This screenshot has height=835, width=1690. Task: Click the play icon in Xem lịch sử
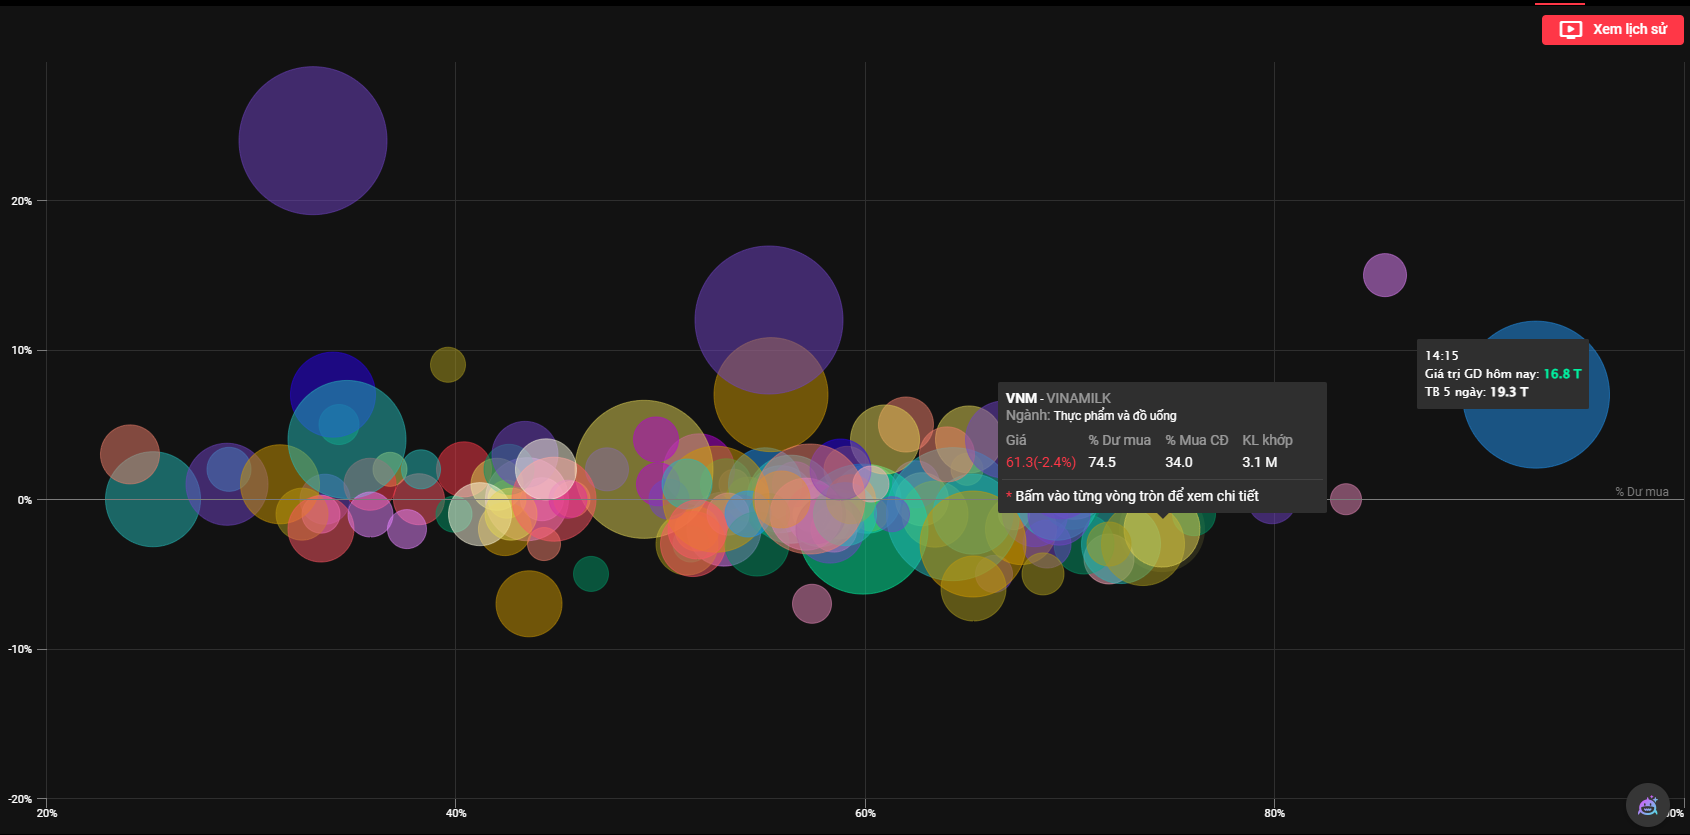tap(1571, 30)
